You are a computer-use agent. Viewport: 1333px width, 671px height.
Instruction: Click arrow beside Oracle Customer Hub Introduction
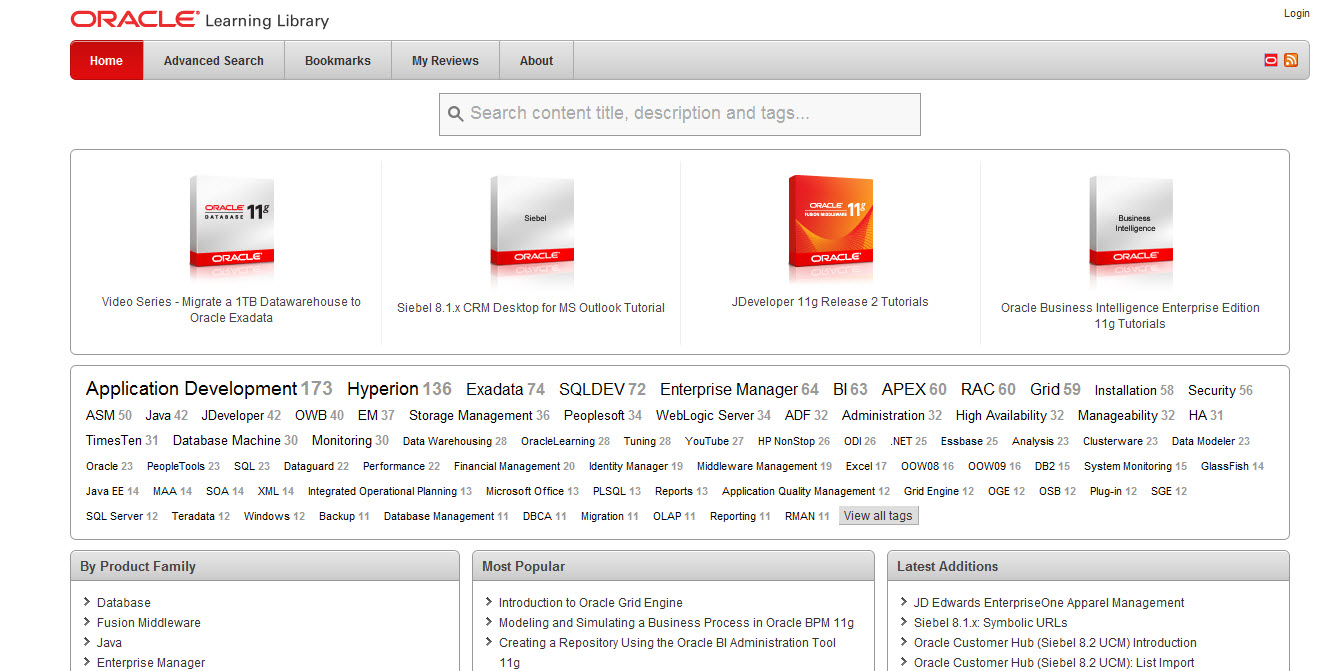905,642
